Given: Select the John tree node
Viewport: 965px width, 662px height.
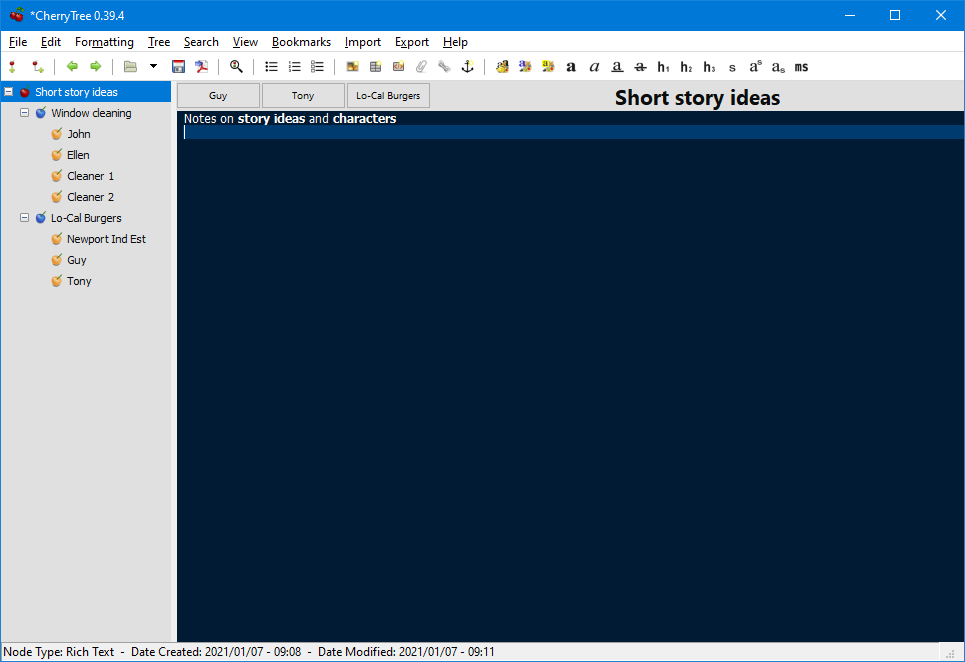Looking at the screenshot, I should pos(79,134).
